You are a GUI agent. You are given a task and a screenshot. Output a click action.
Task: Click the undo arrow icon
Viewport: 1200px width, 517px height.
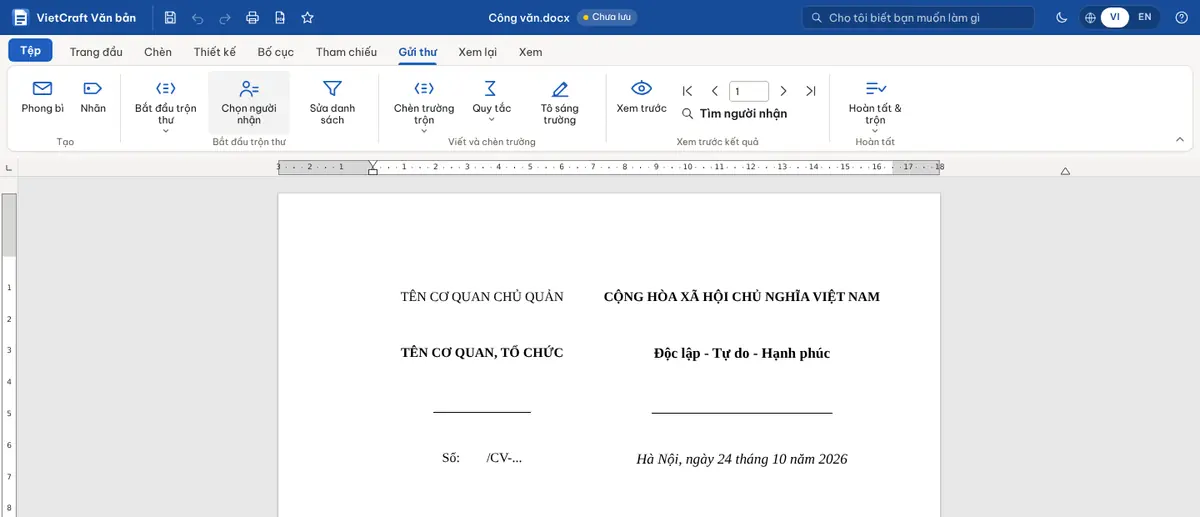pyautogui.click(x=198, y=17)
